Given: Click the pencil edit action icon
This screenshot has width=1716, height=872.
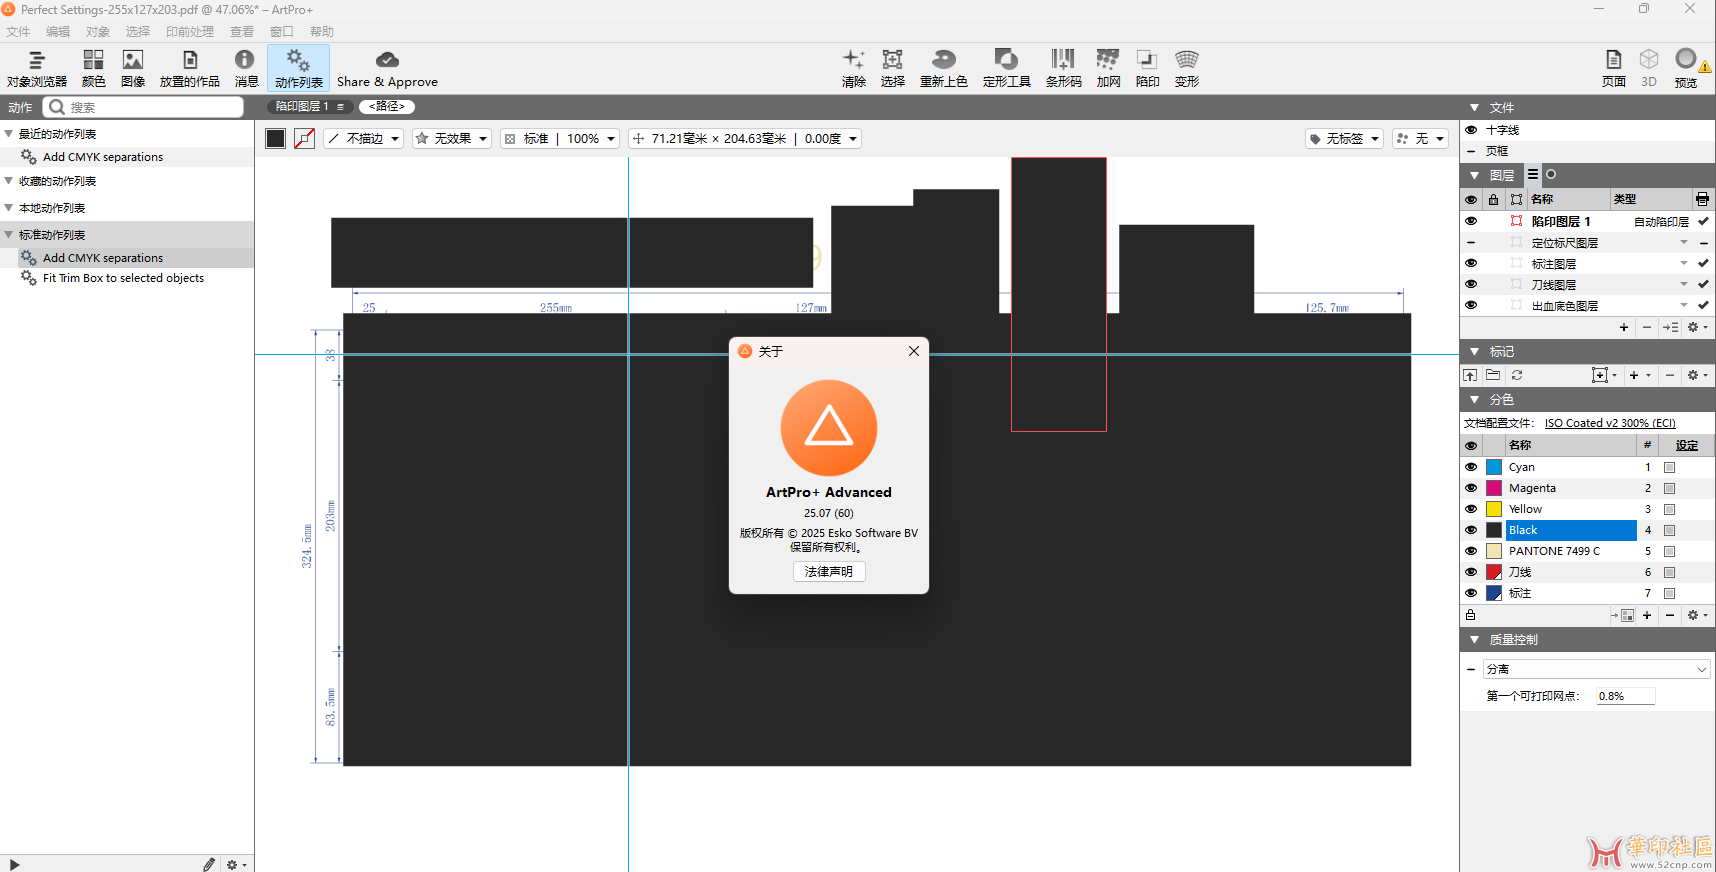Looking at the screenshot, I should click(x=208, y=864).
